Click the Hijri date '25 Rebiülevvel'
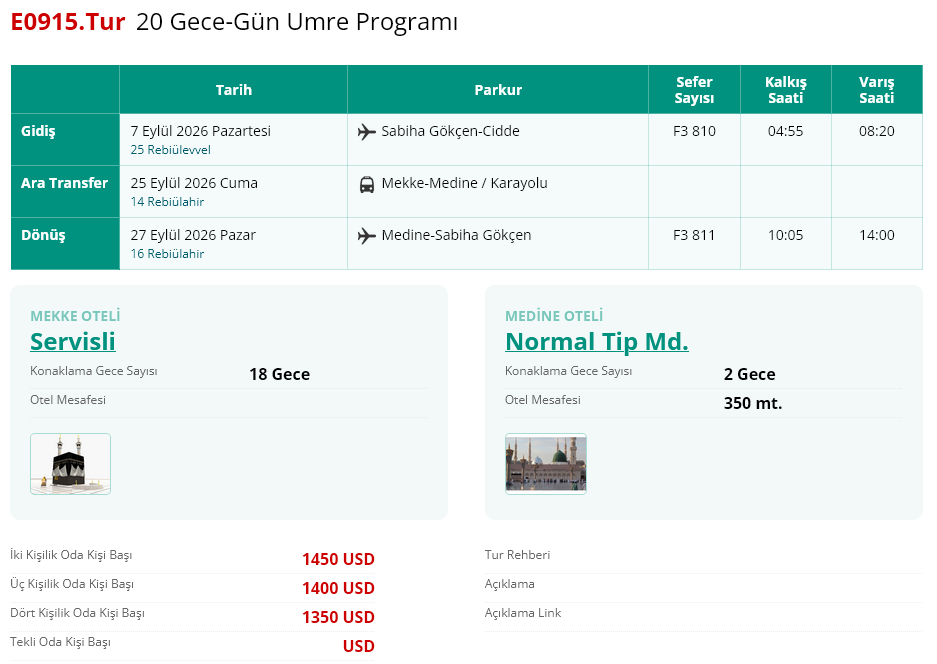Viewport: 937px width, 664px height. [170, 149]
